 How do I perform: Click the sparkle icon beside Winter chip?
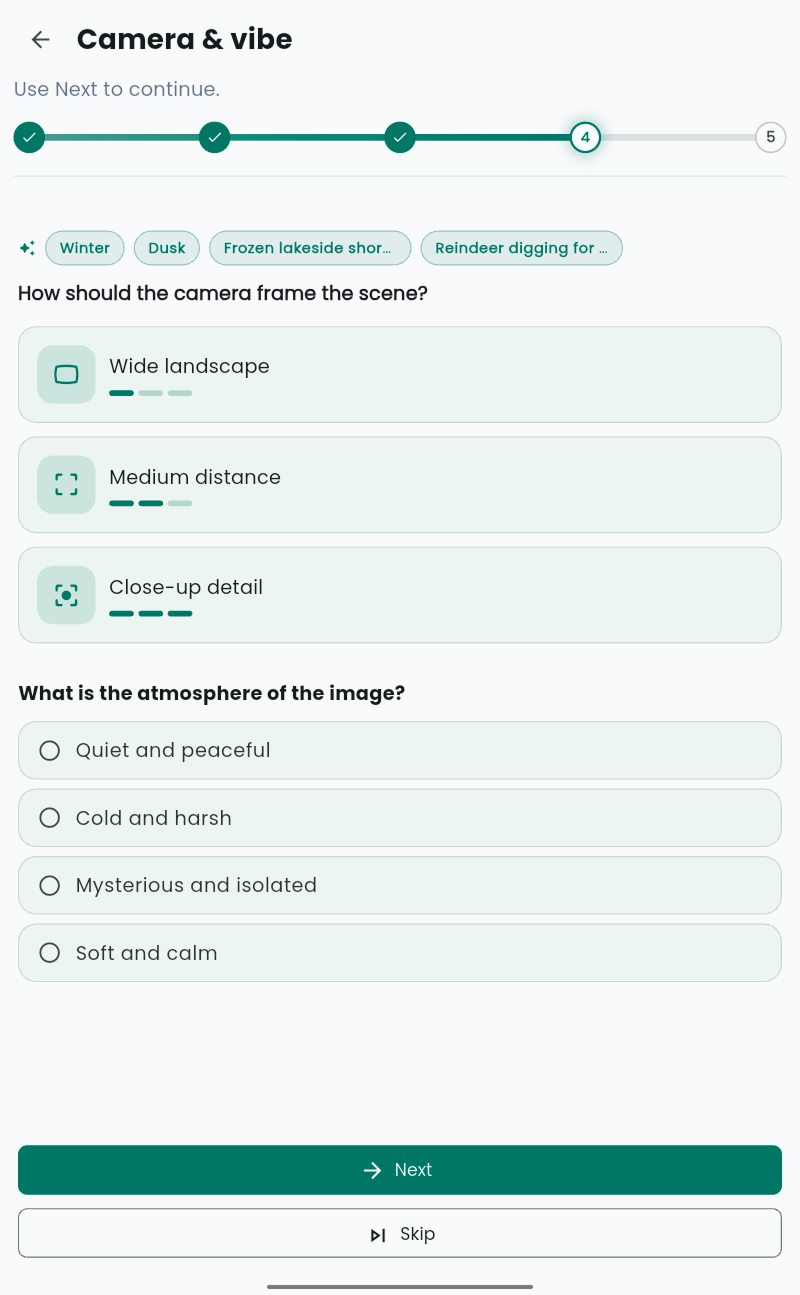(x=27, y=248)
